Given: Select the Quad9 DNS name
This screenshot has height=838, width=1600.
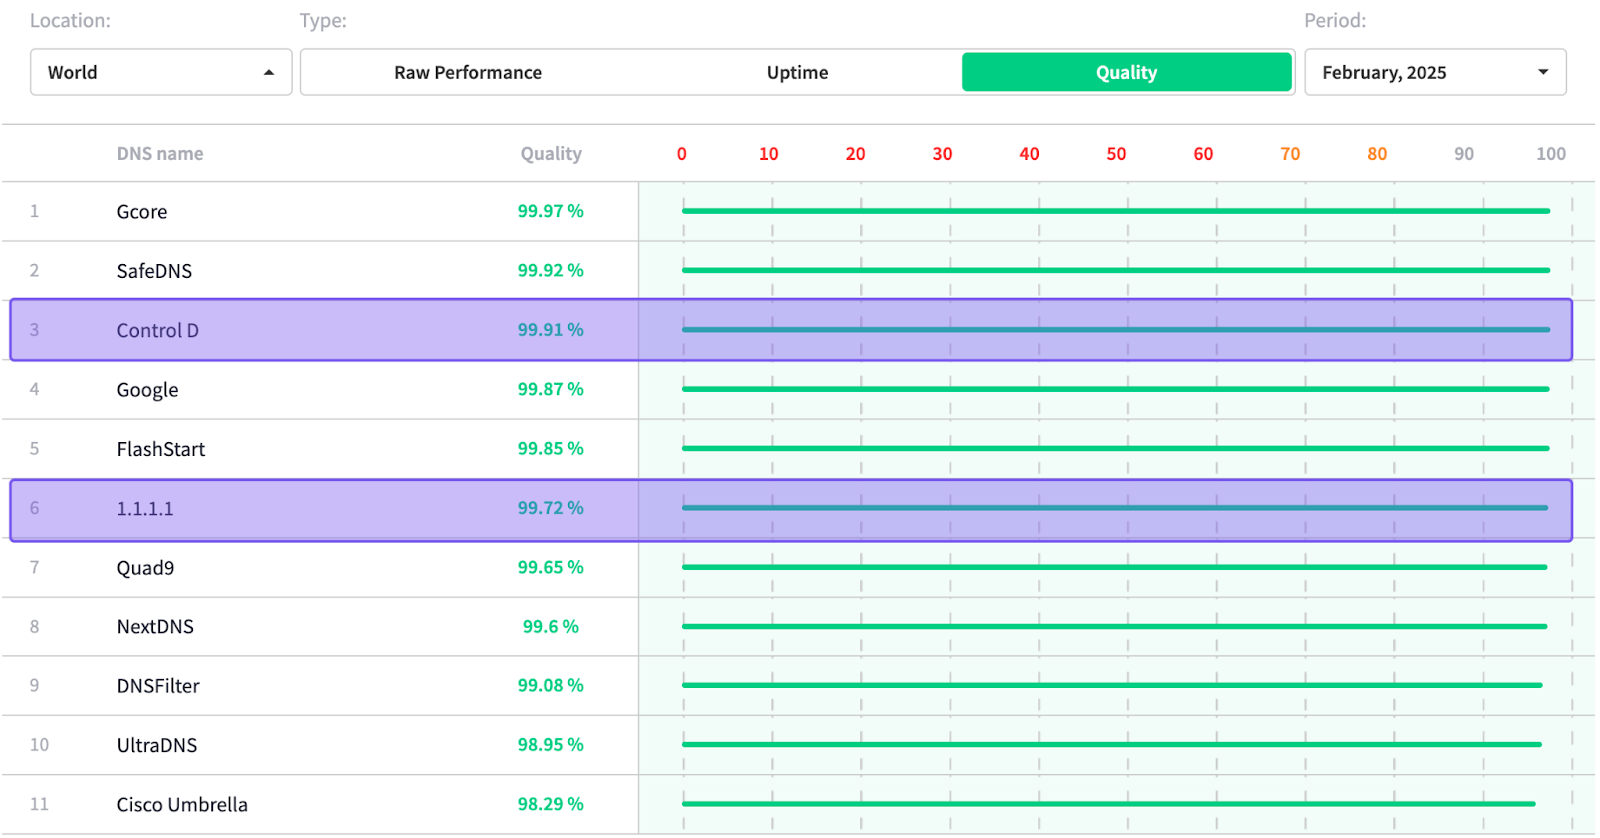Looking at the screenshot, I should 145,568.
